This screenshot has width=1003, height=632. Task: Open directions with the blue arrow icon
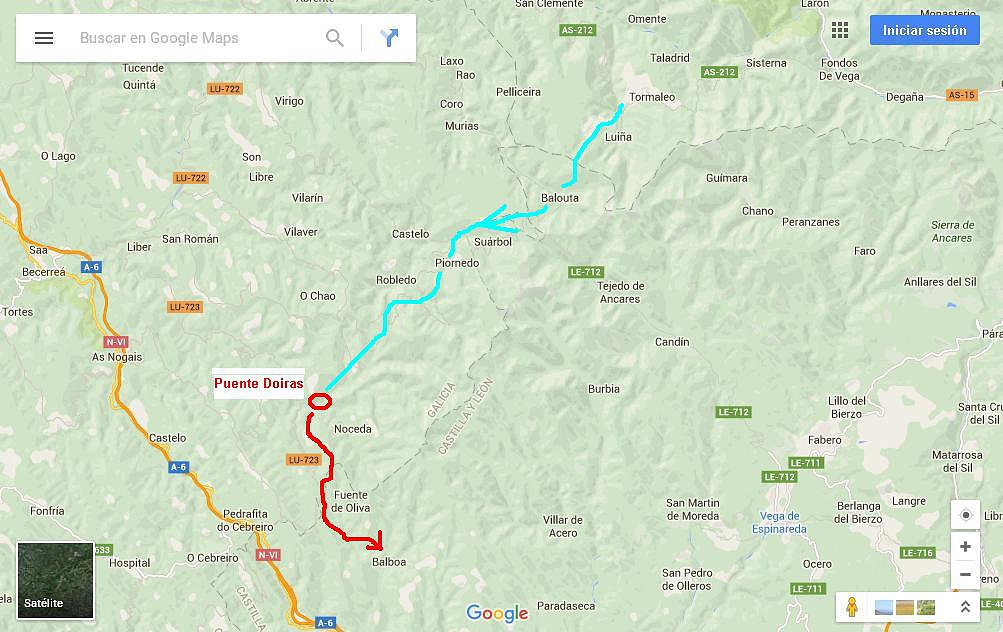(389, 38)
